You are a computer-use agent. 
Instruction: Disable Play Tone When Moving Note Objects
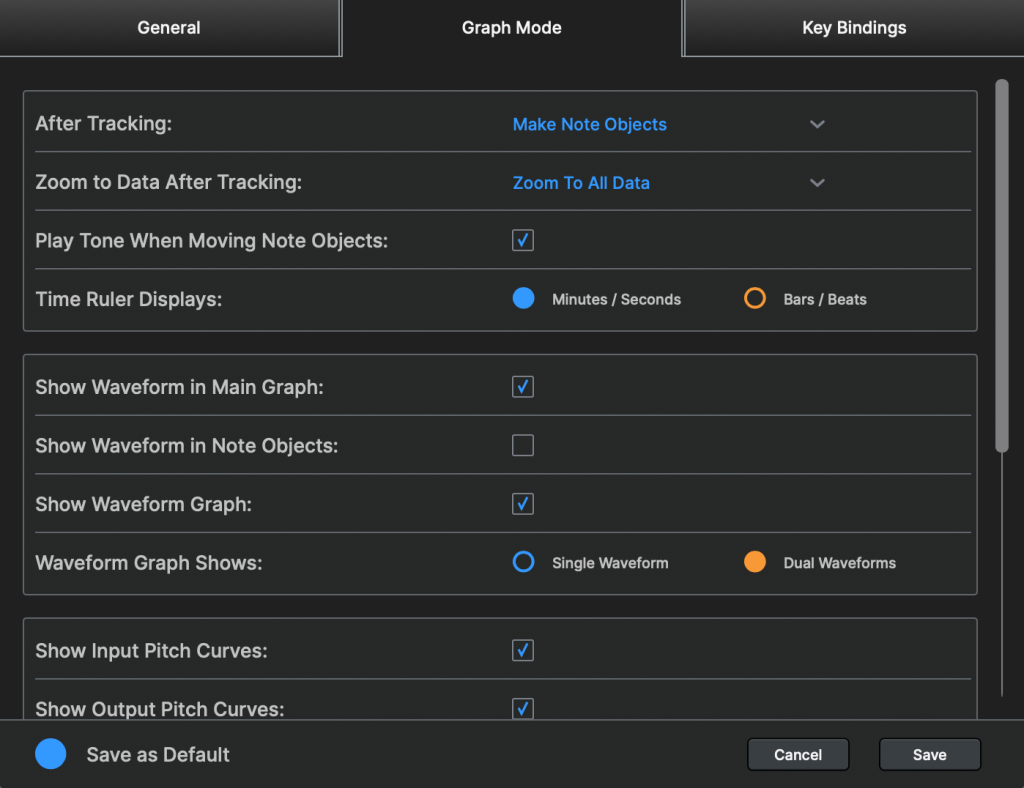pyautogui.click(x=522, y=240)
